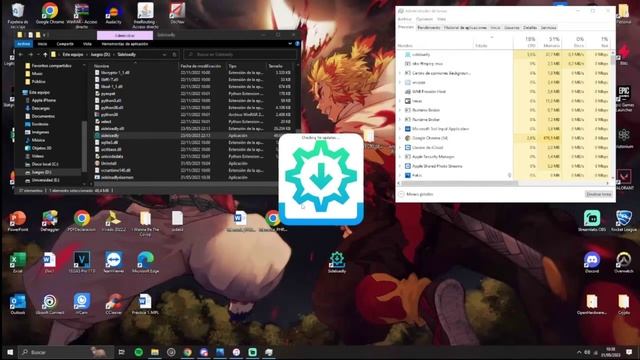The width and height of the screenshot is (640, 360).
Task: Select Descargas in the navigation pane
Action: (x=40, y=108)
